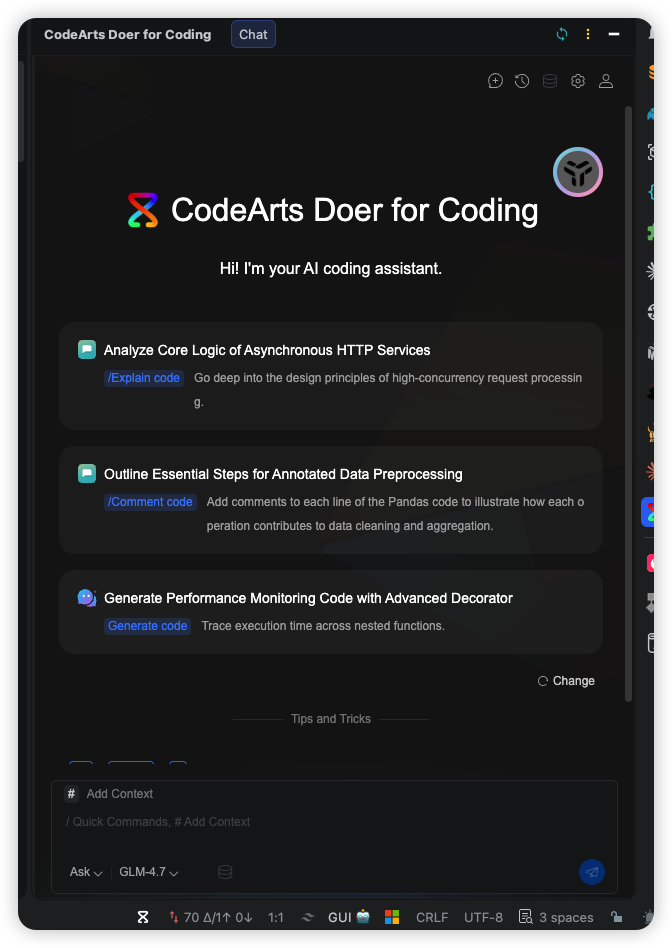Open chat history clock icon

coord(522,80)
